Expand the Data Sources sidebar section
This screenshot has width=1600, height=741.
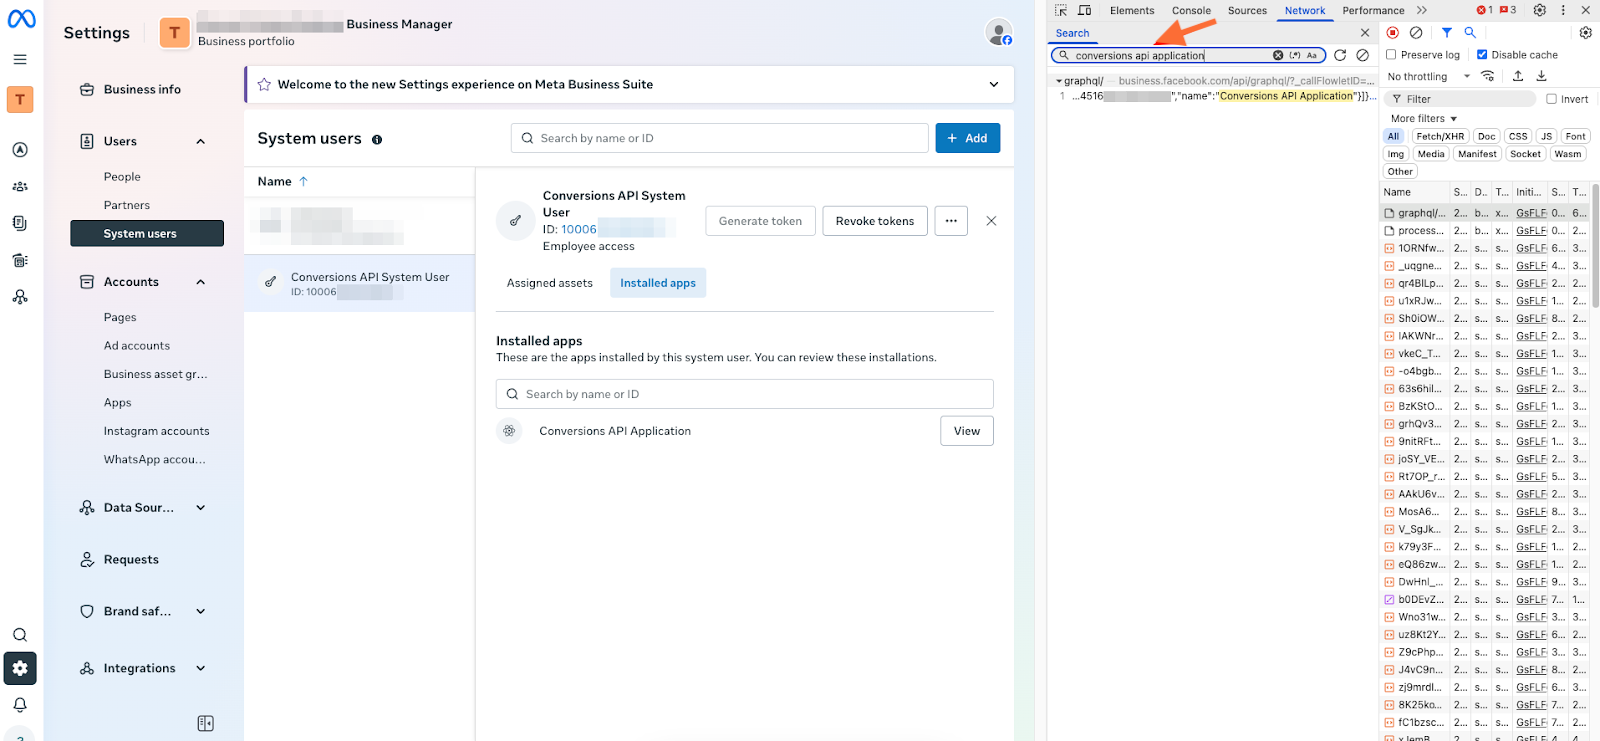pyautogui.click(x=201, y=508)
